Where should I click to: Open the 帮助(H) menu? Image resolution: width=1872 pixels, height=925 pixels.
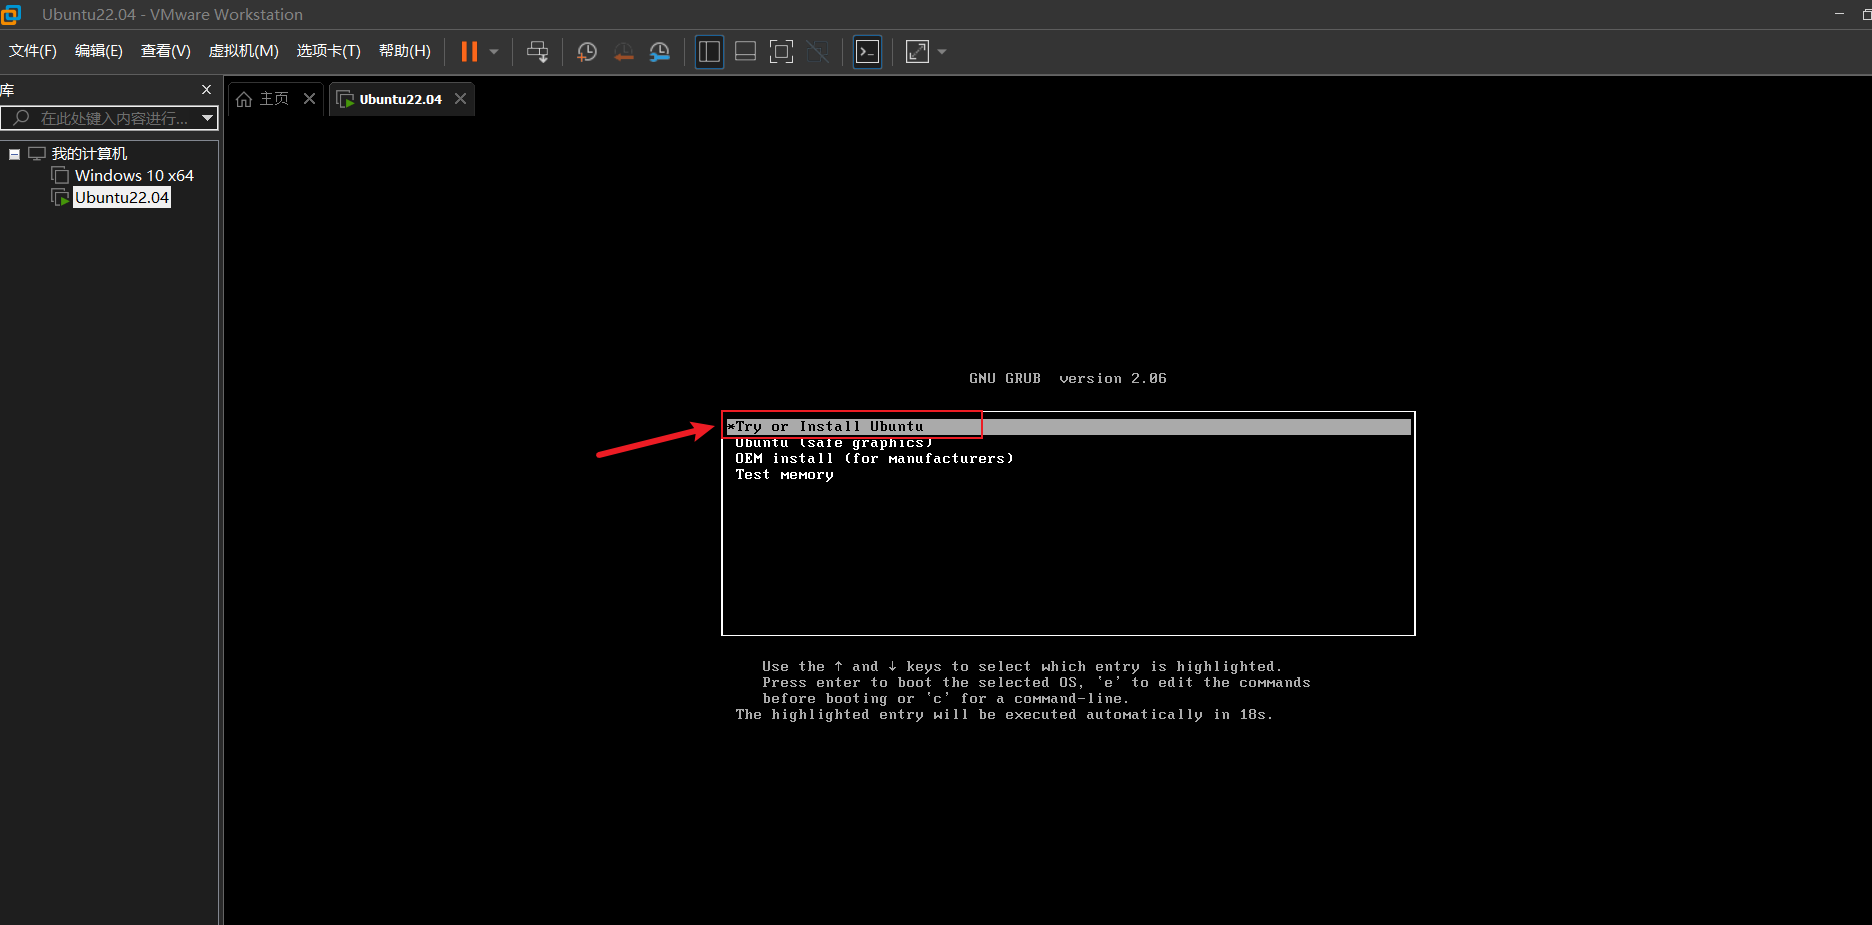405,51
